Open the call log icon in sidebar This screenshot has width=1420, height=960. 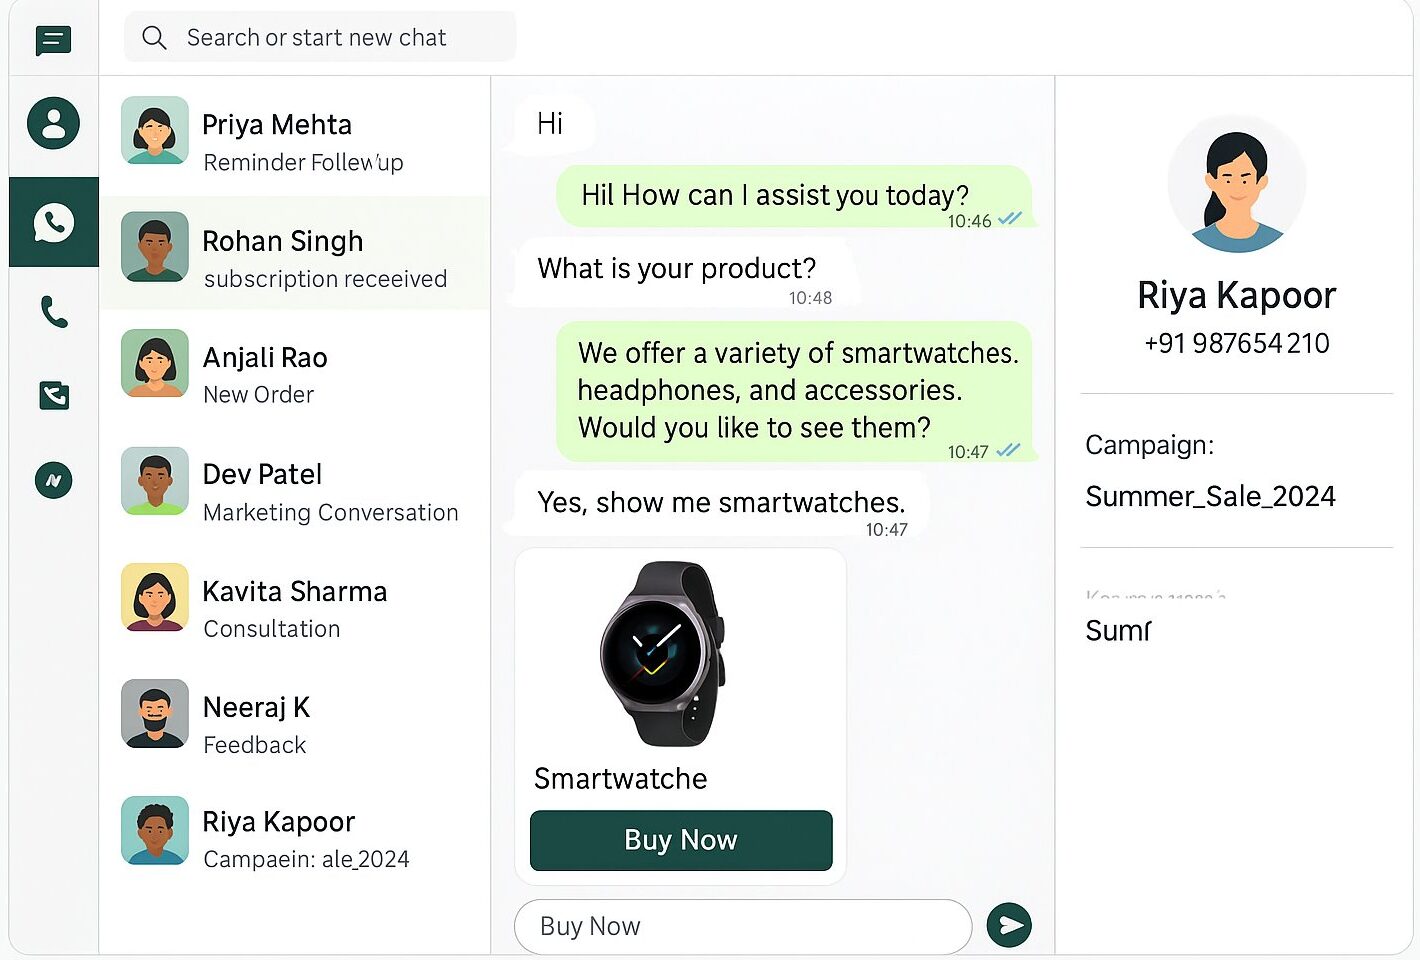(x=54, y=396)
